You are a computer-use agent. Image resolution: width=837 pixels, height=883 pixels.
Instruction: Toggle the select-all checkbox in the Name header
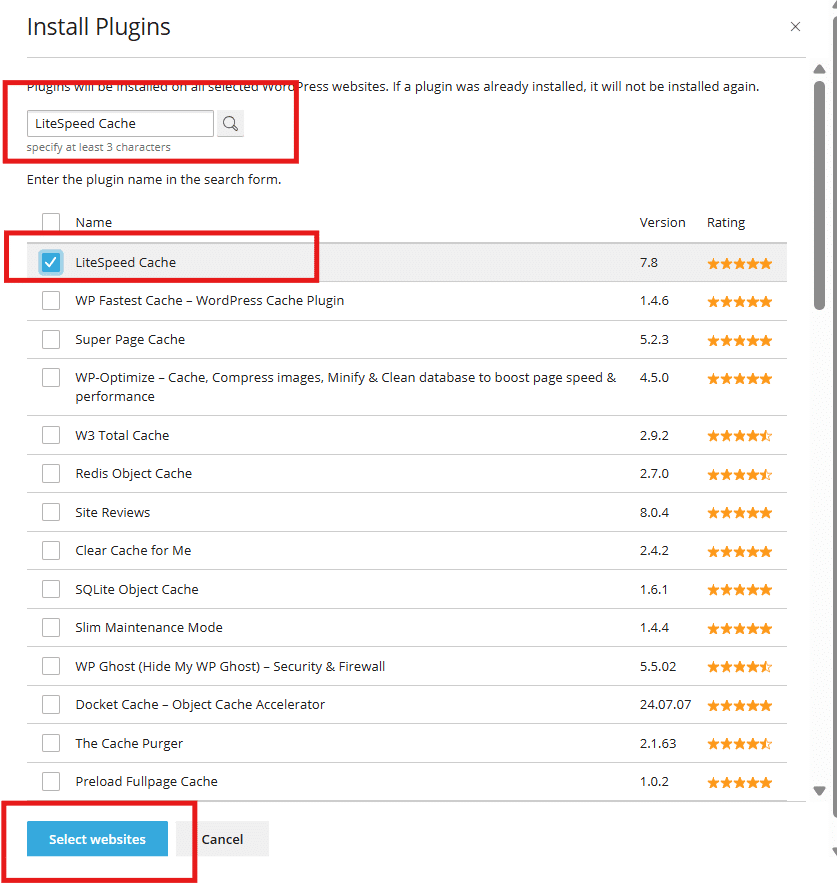(51, 222)
